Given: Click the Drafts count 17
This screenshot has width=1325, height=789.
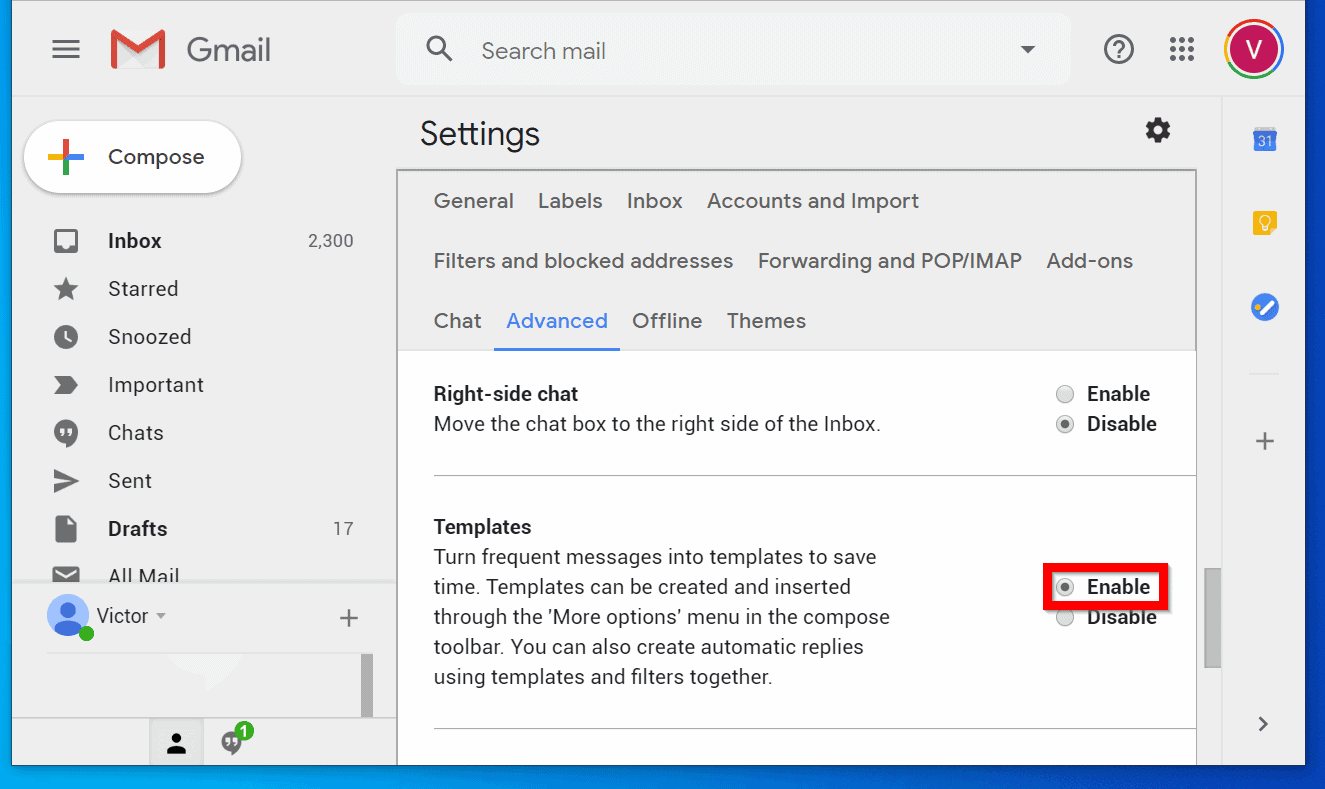Looking at the screenshot, I should tap(343, 529).
